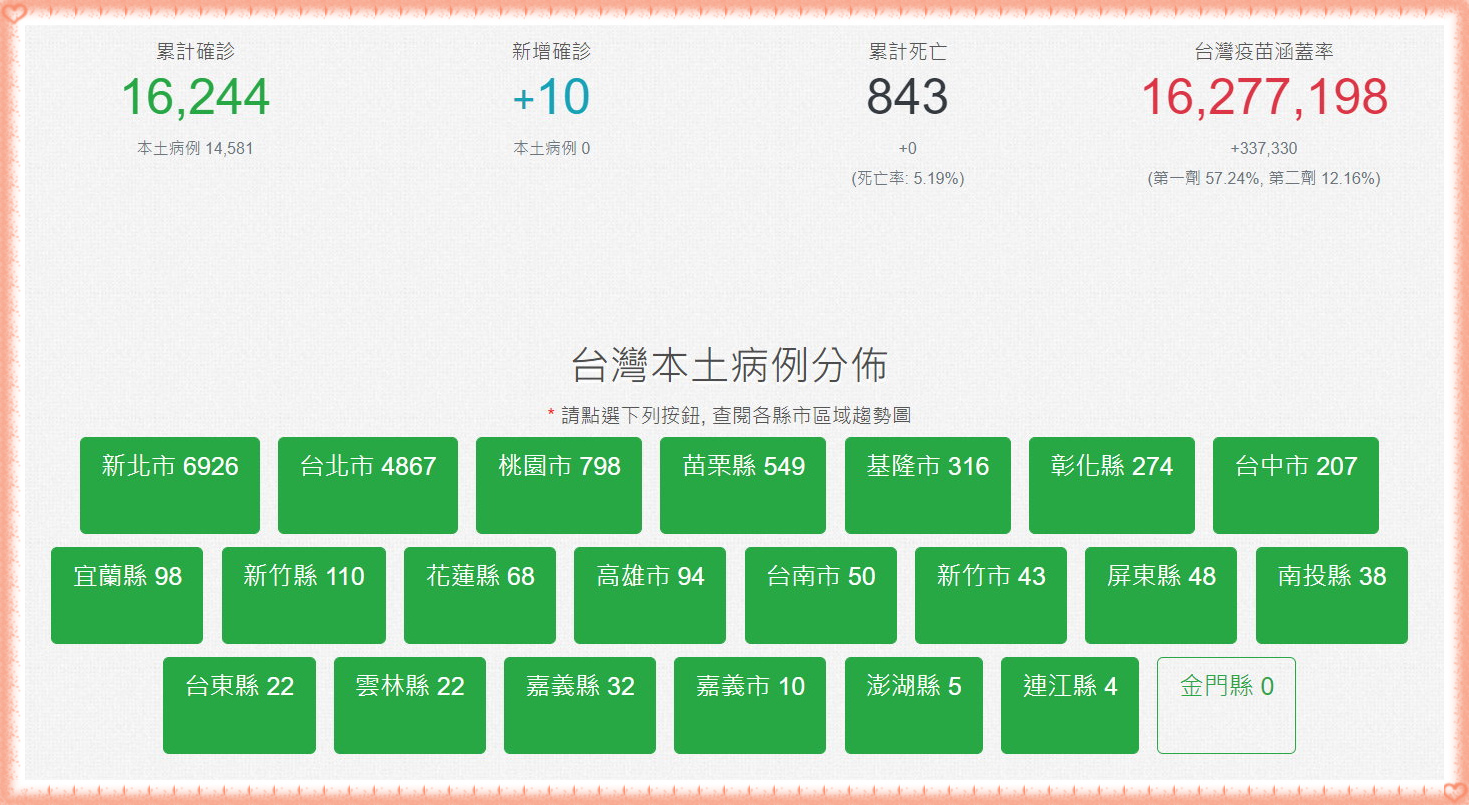
Task: Select the 台中市 207 button
Action: point(1296,485)
